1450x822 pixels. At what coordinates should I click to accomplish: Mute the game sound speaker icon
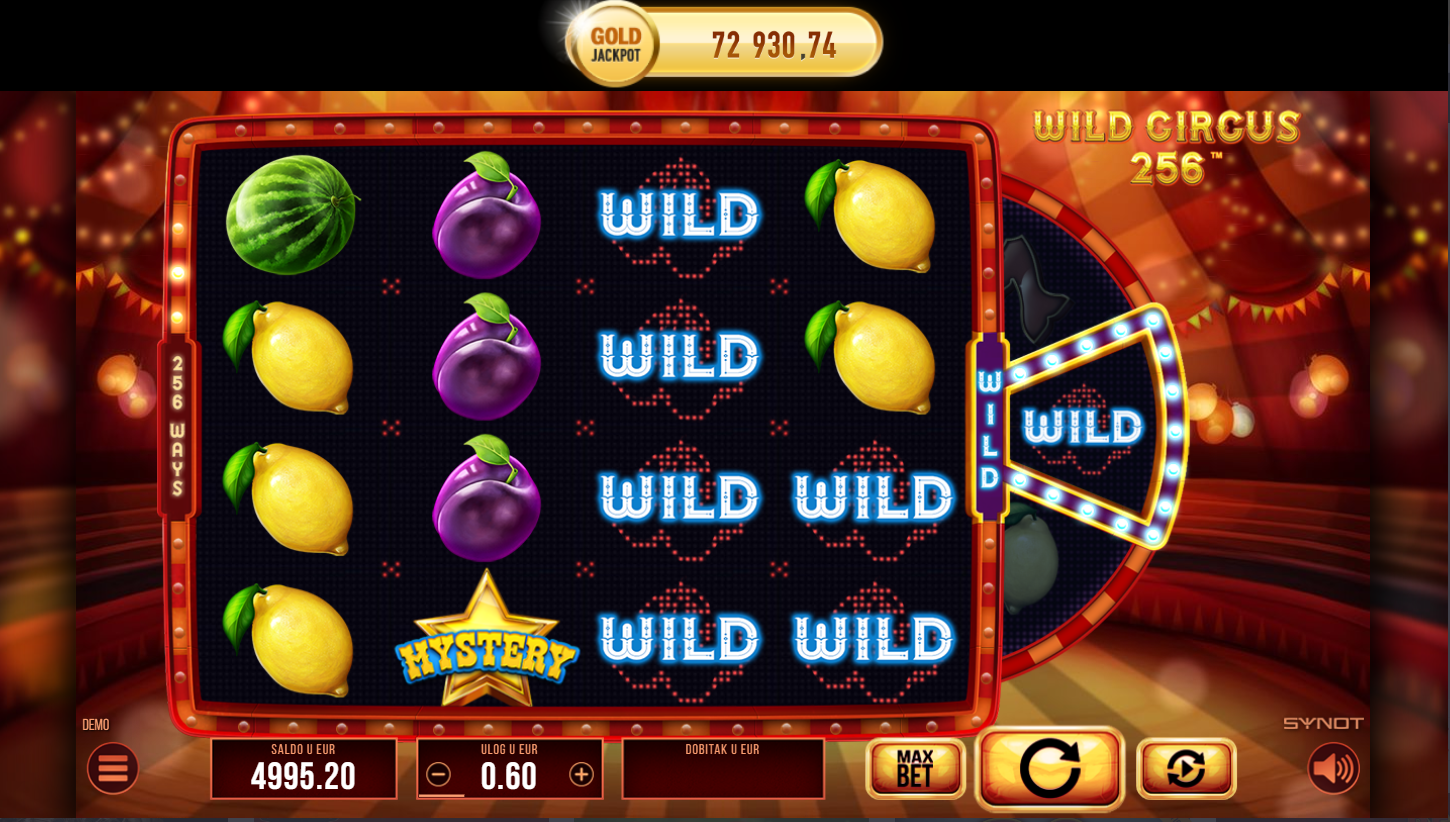point(1334,768)
